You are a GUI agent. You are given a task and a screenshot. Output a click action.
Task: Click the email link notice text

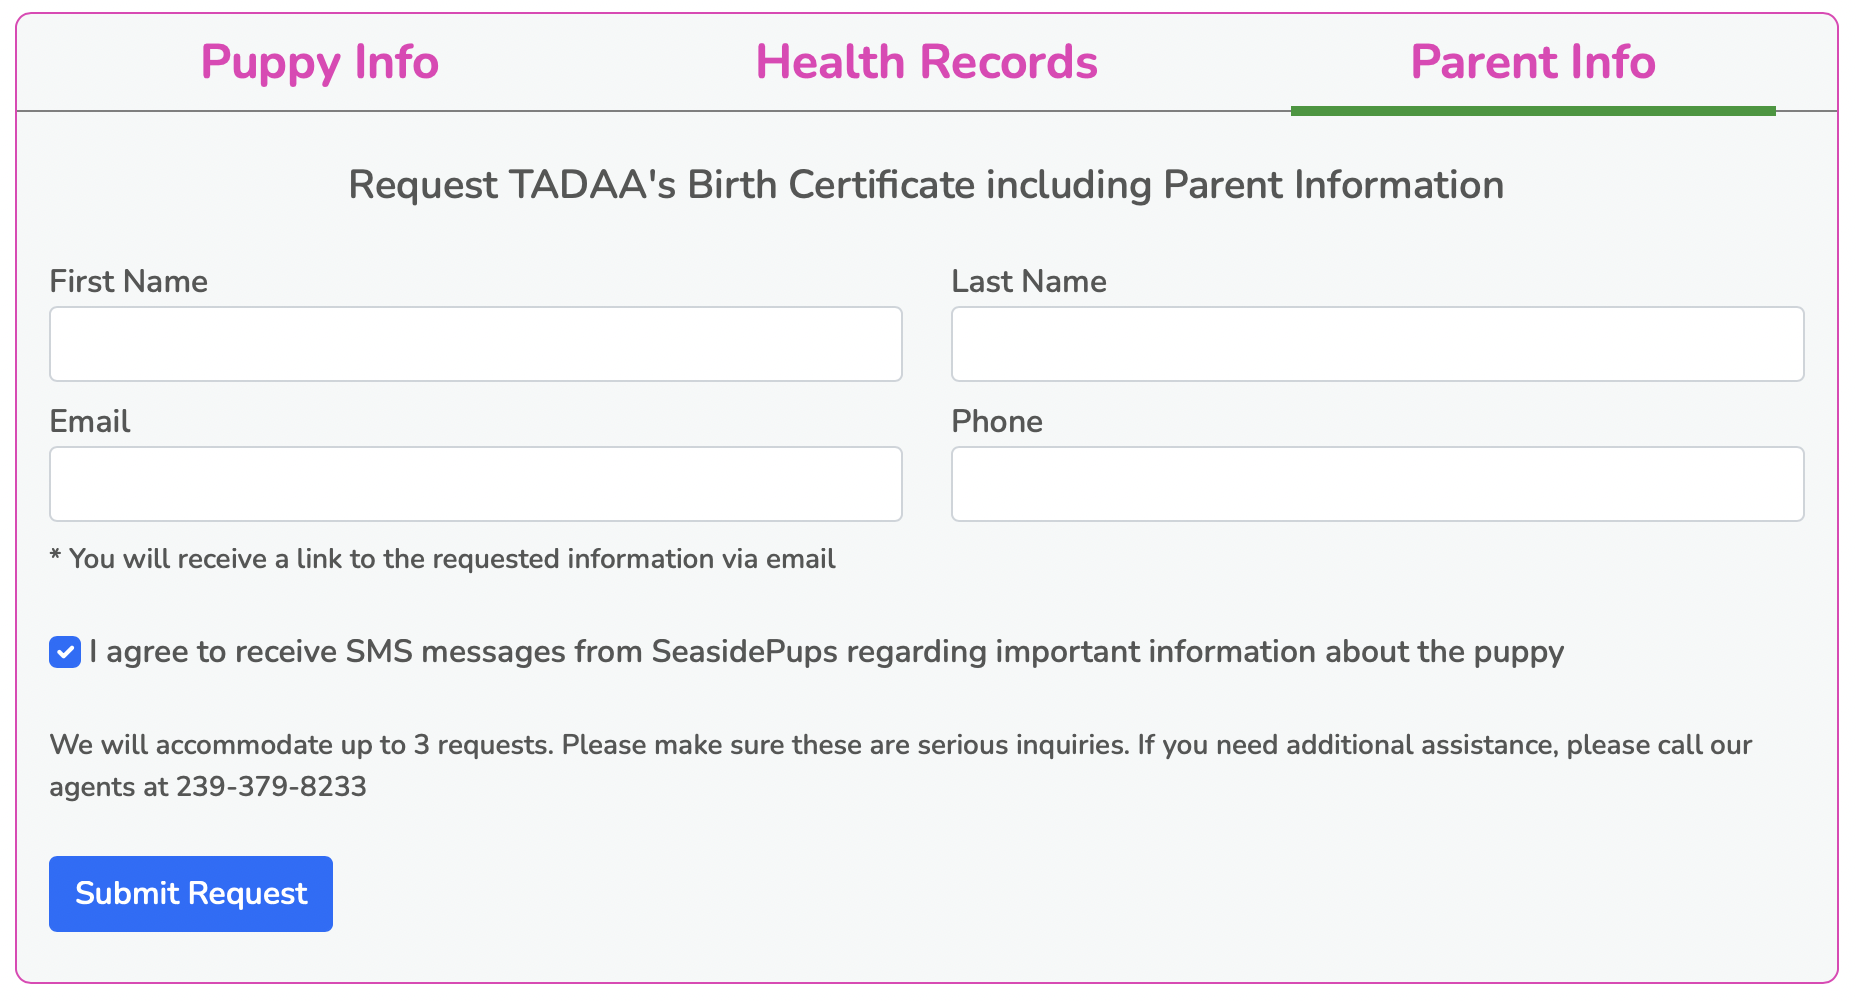[x=442, y=559]
